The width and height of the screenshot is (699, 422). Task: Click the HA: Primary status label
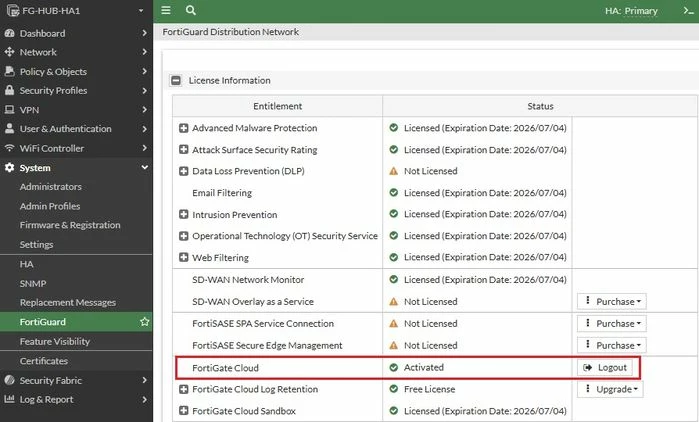631,11
